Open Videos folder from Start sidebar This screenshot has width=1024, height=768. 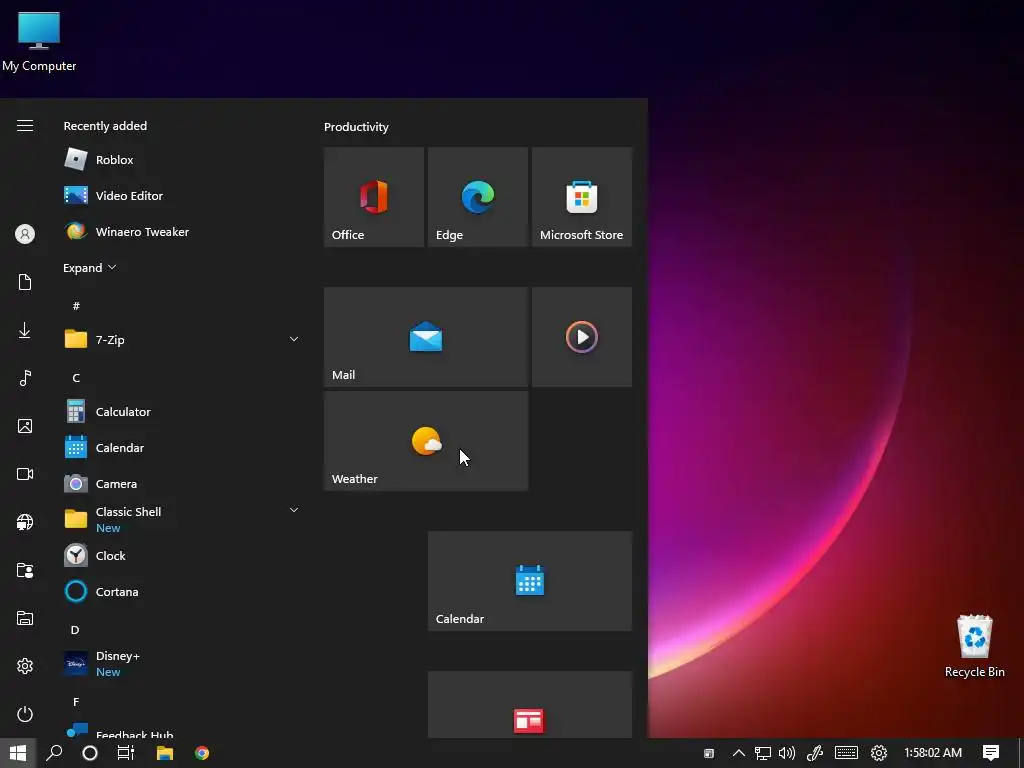(x=25, y=474)
